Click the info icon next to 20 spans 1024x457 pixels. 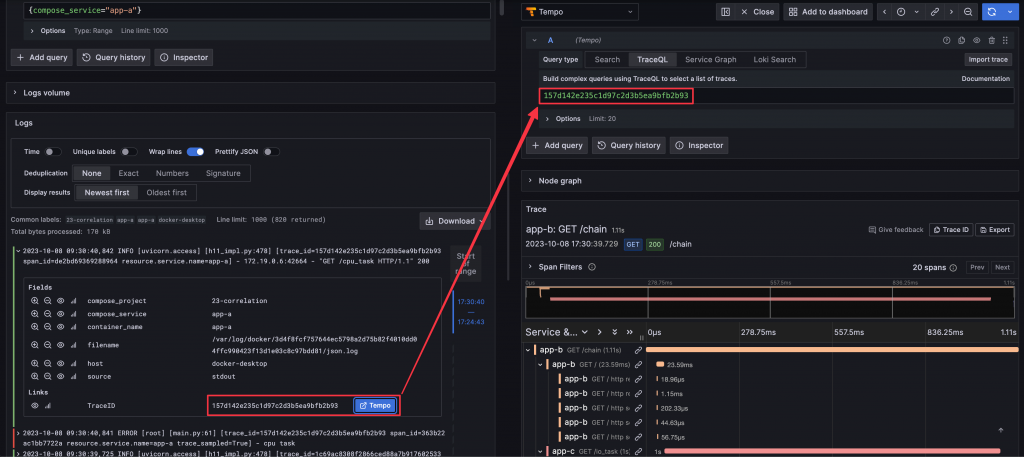click(x=953, y=268)
